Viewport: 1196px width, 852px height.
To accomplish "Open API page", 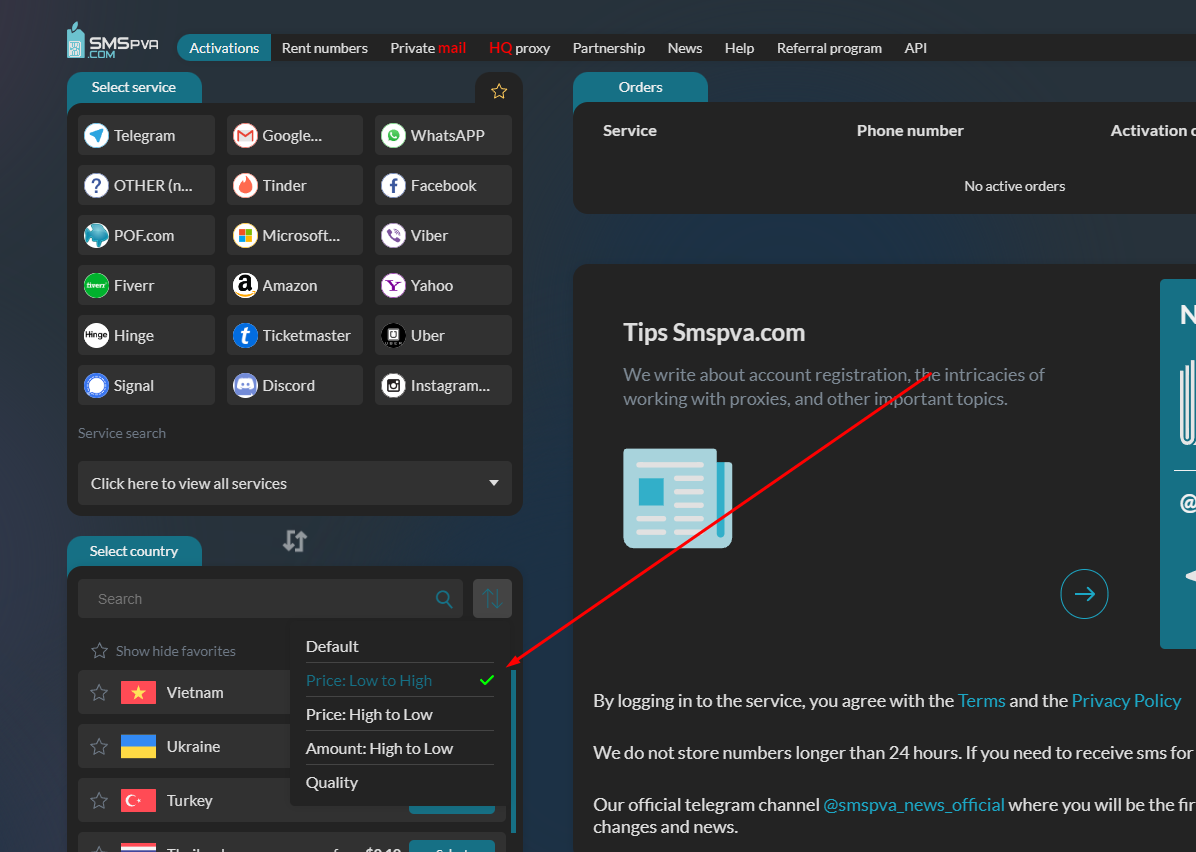I will pos(915,47).
